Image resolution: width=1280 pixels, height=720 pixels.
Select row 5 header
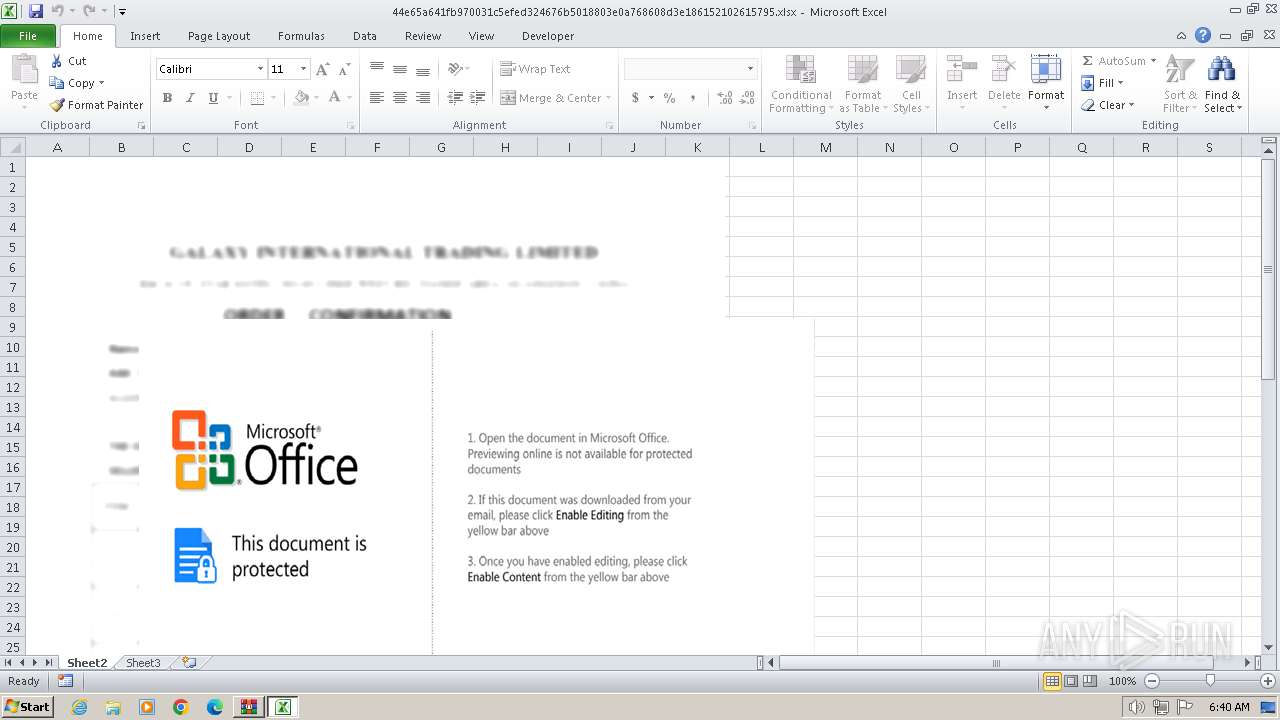(13, 247)
